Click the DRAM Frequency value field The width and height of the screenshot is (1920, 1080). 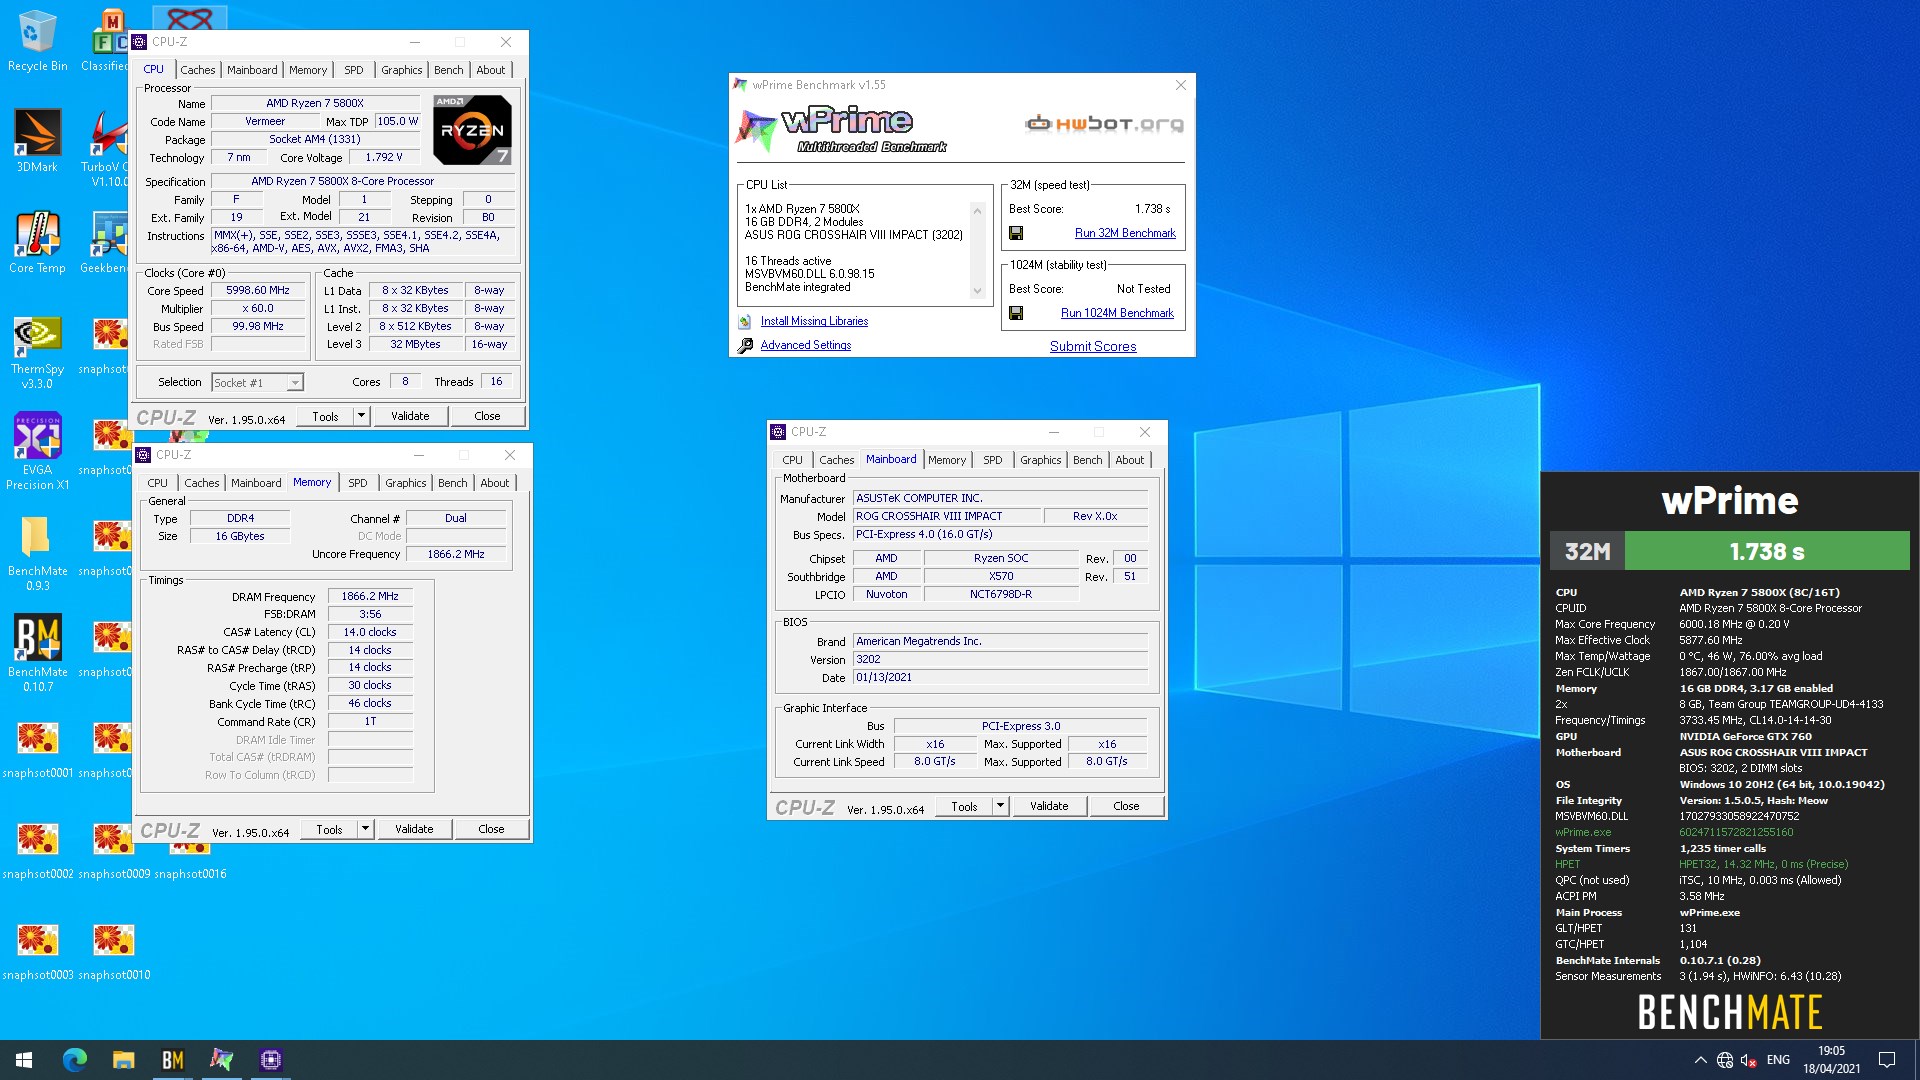[x=370, y=596]
